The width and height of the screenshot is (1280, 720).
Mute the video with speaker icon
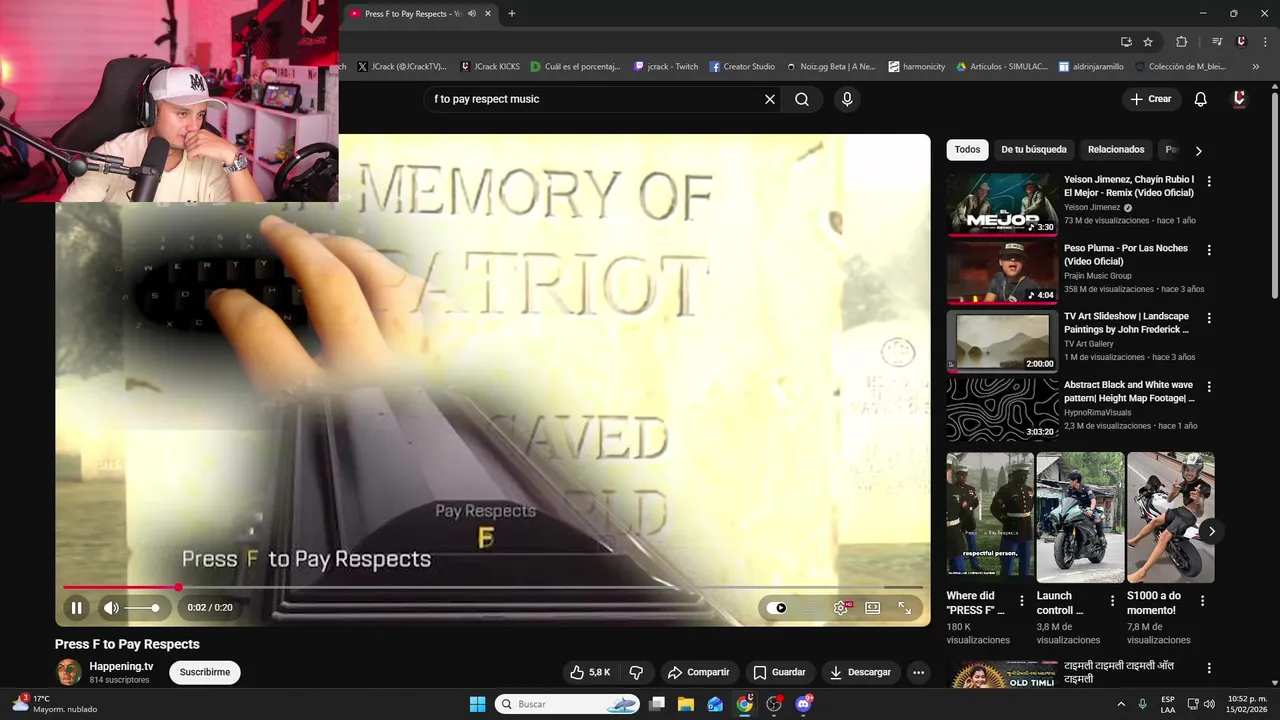point(111,608)
